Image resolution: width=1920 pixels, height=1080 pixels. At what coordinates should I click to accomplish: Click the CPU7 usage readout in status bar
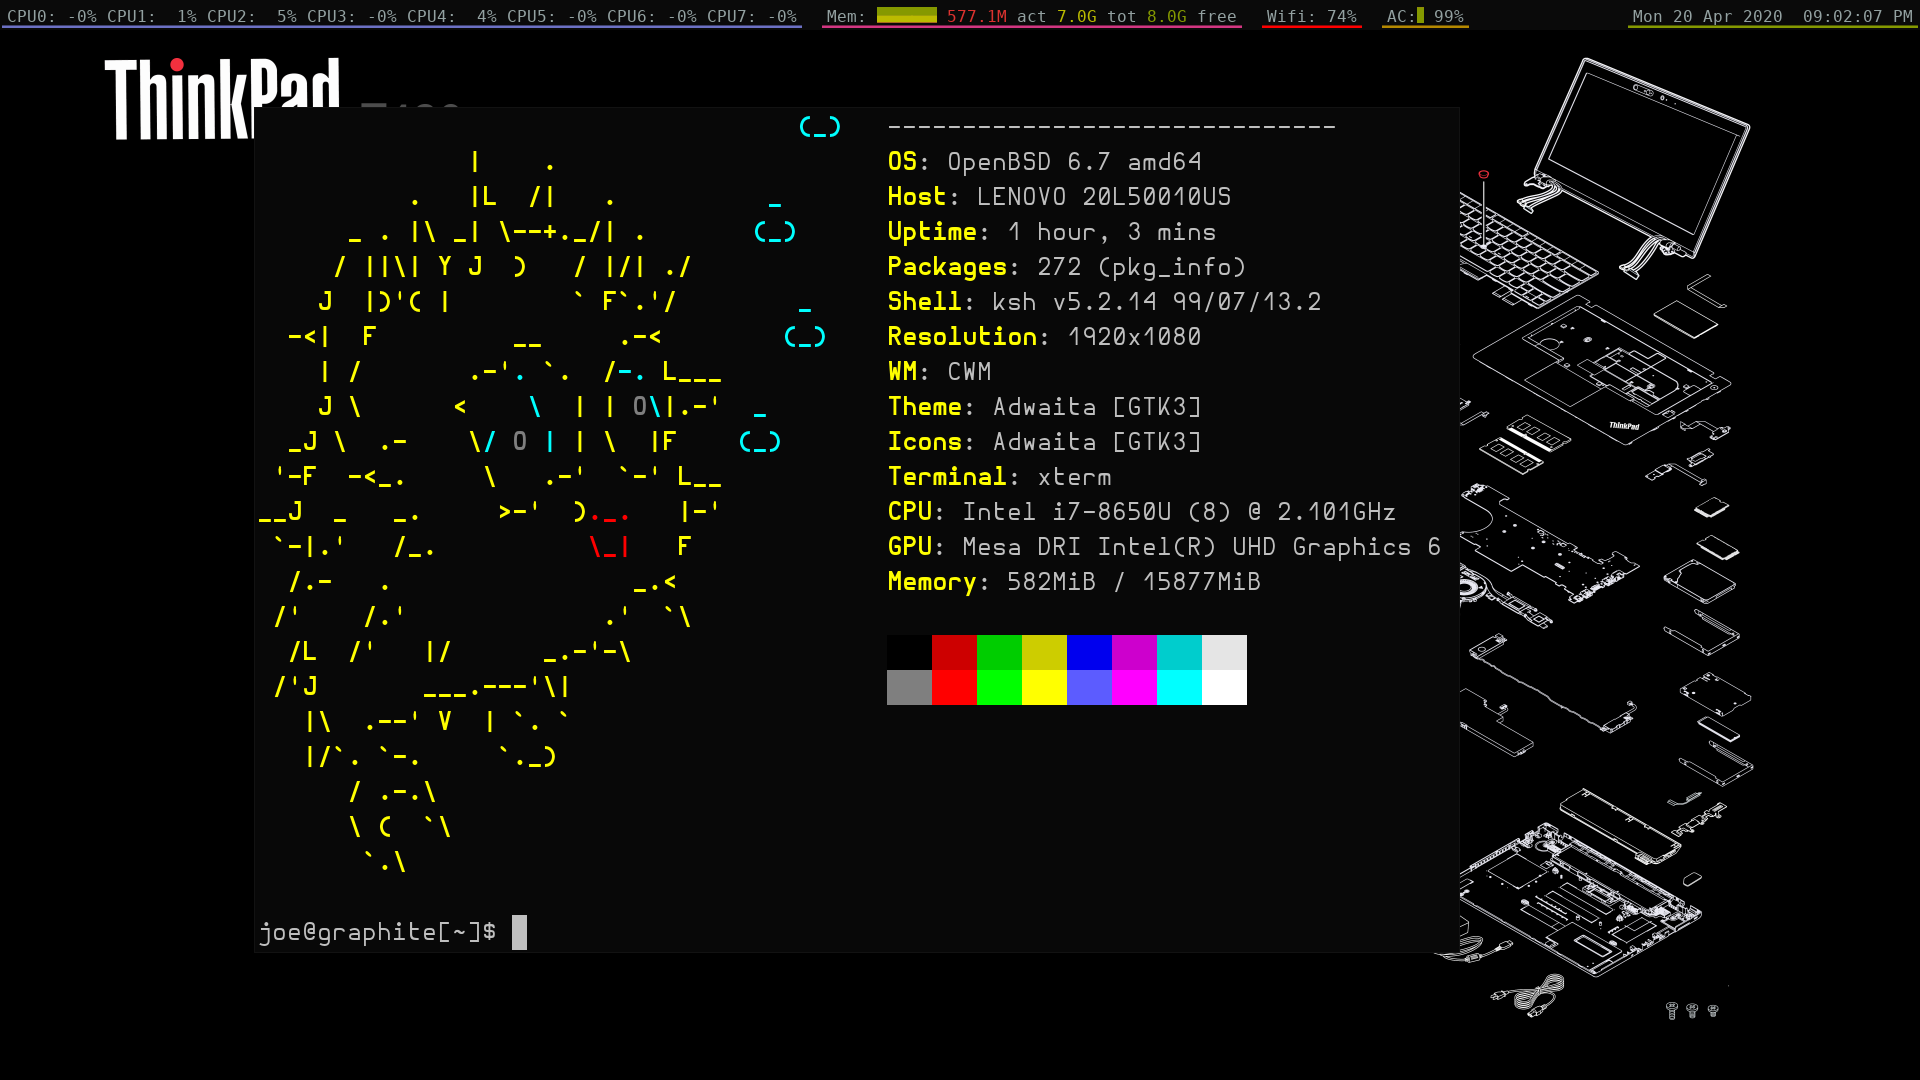point(751,16)
